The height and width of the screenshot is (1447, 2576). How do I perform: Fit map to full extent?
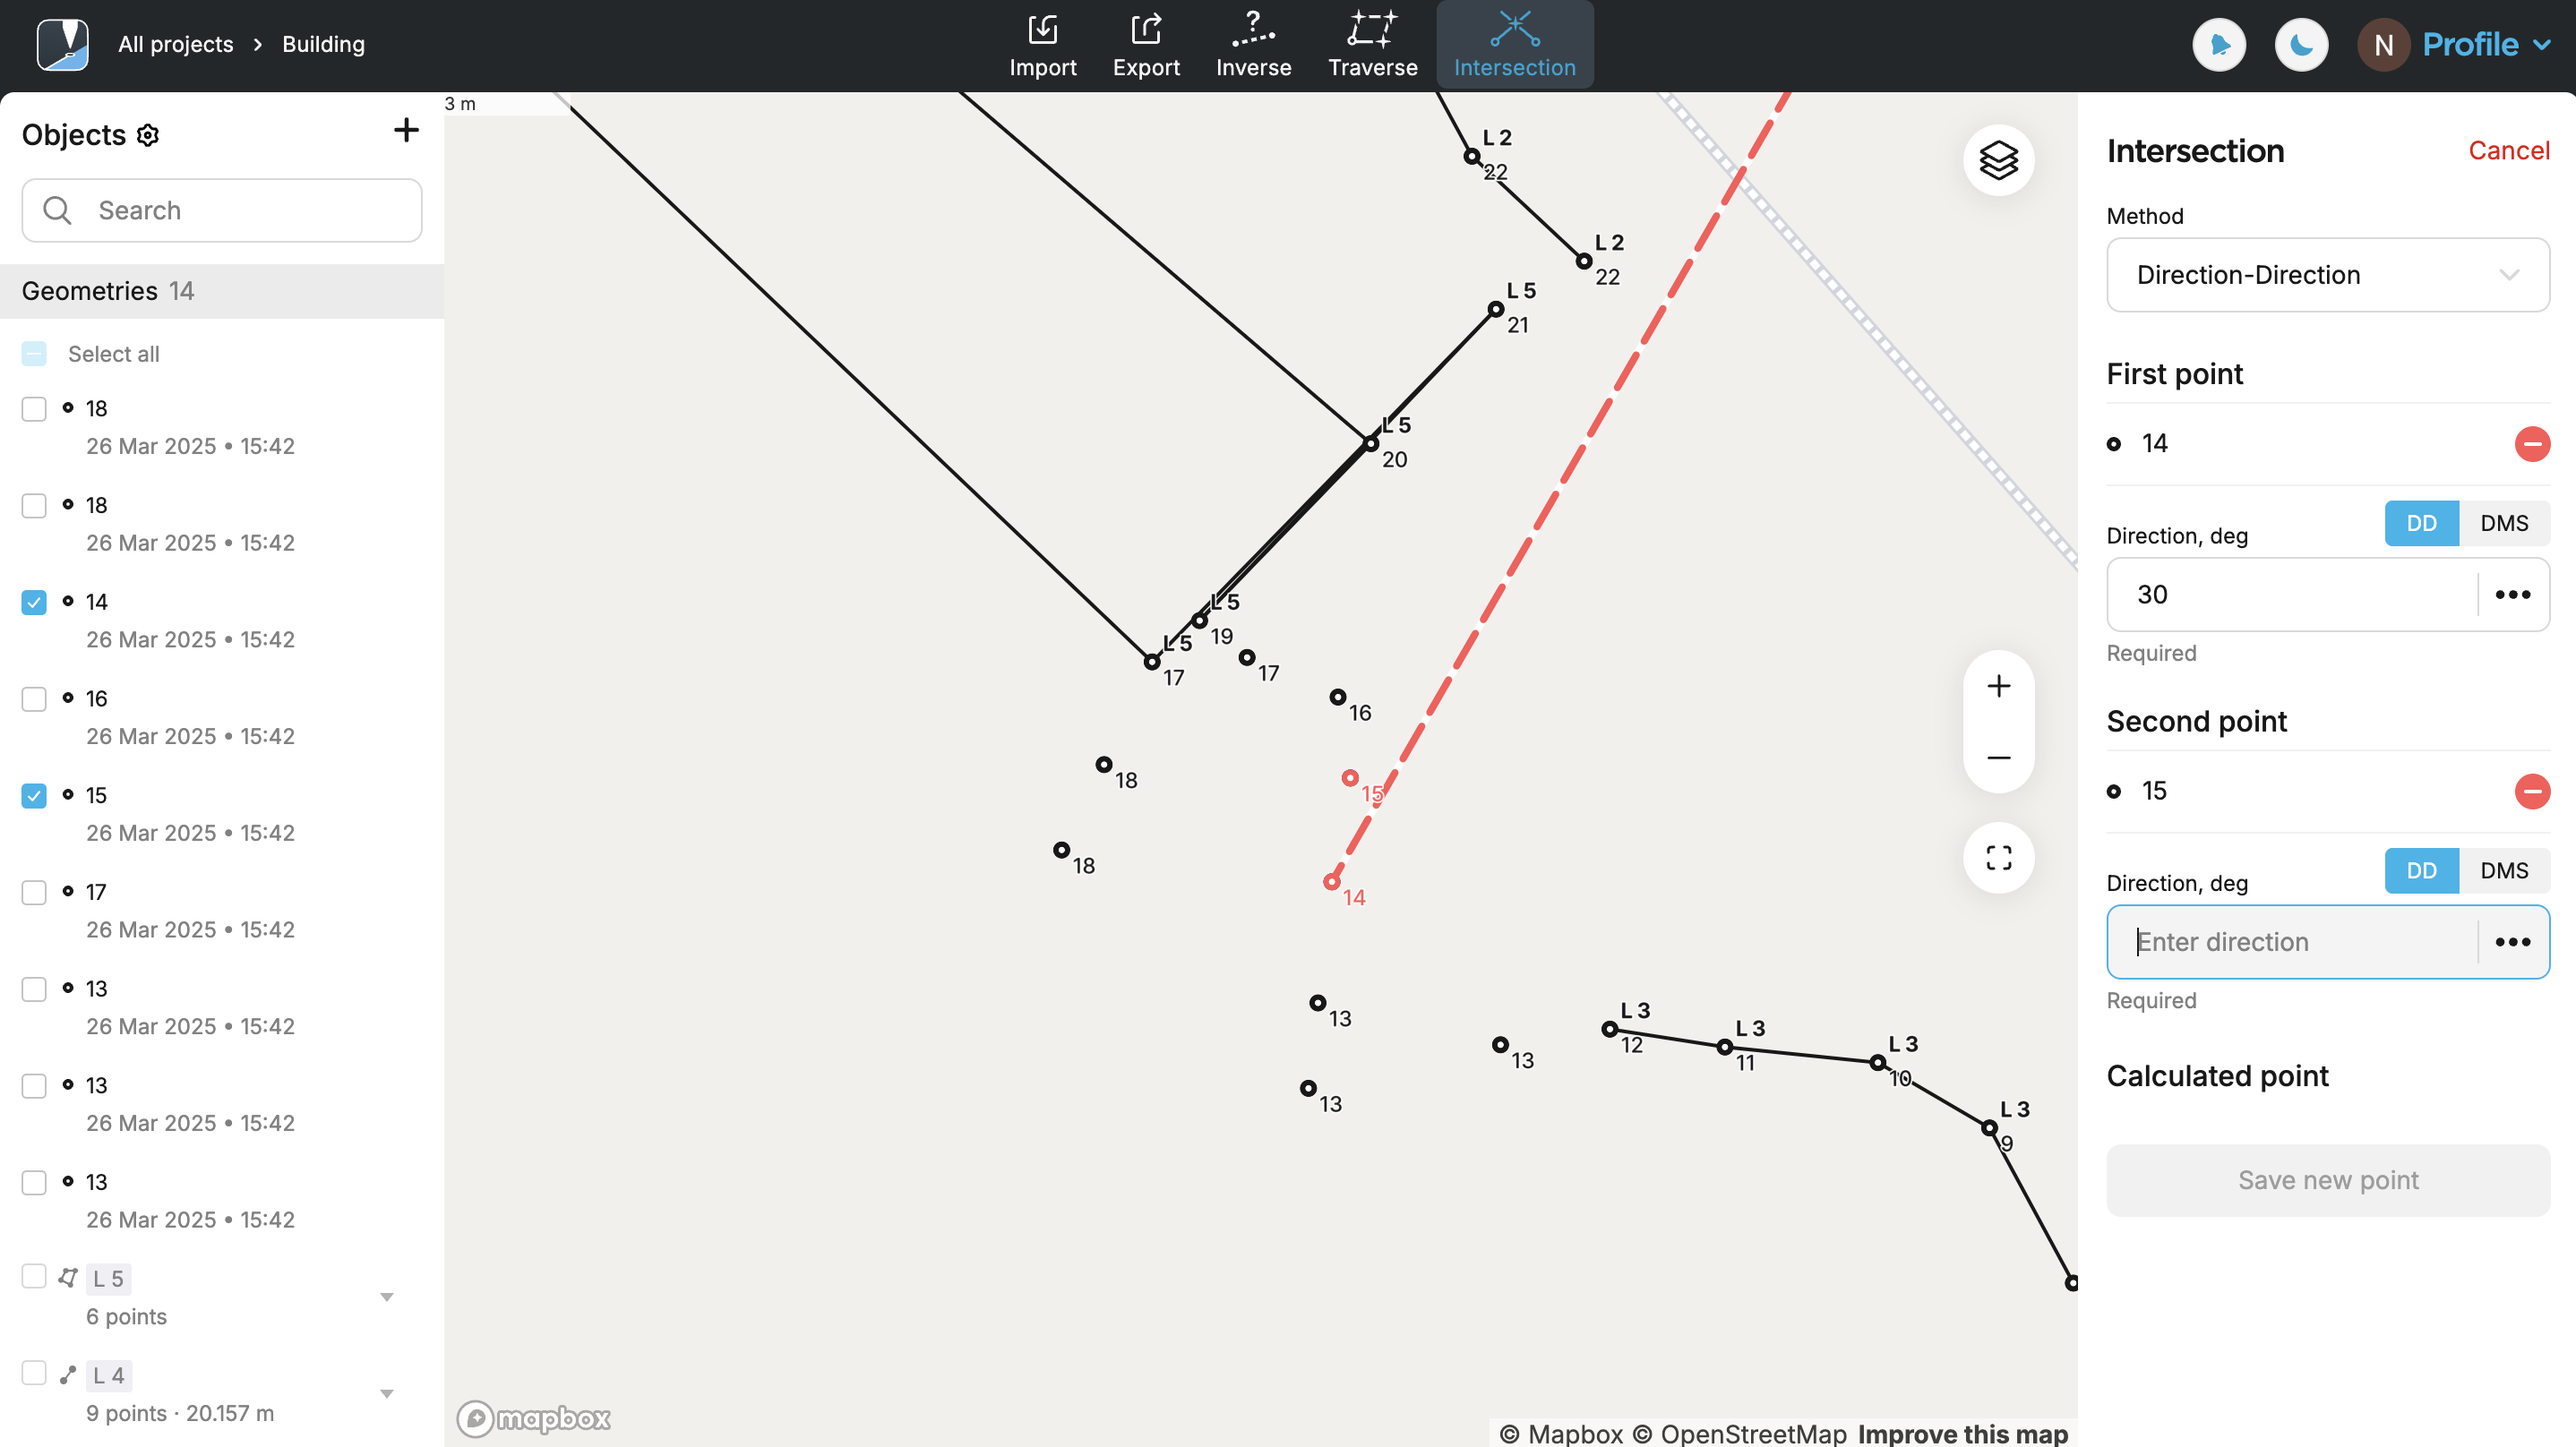point(1998,858)
